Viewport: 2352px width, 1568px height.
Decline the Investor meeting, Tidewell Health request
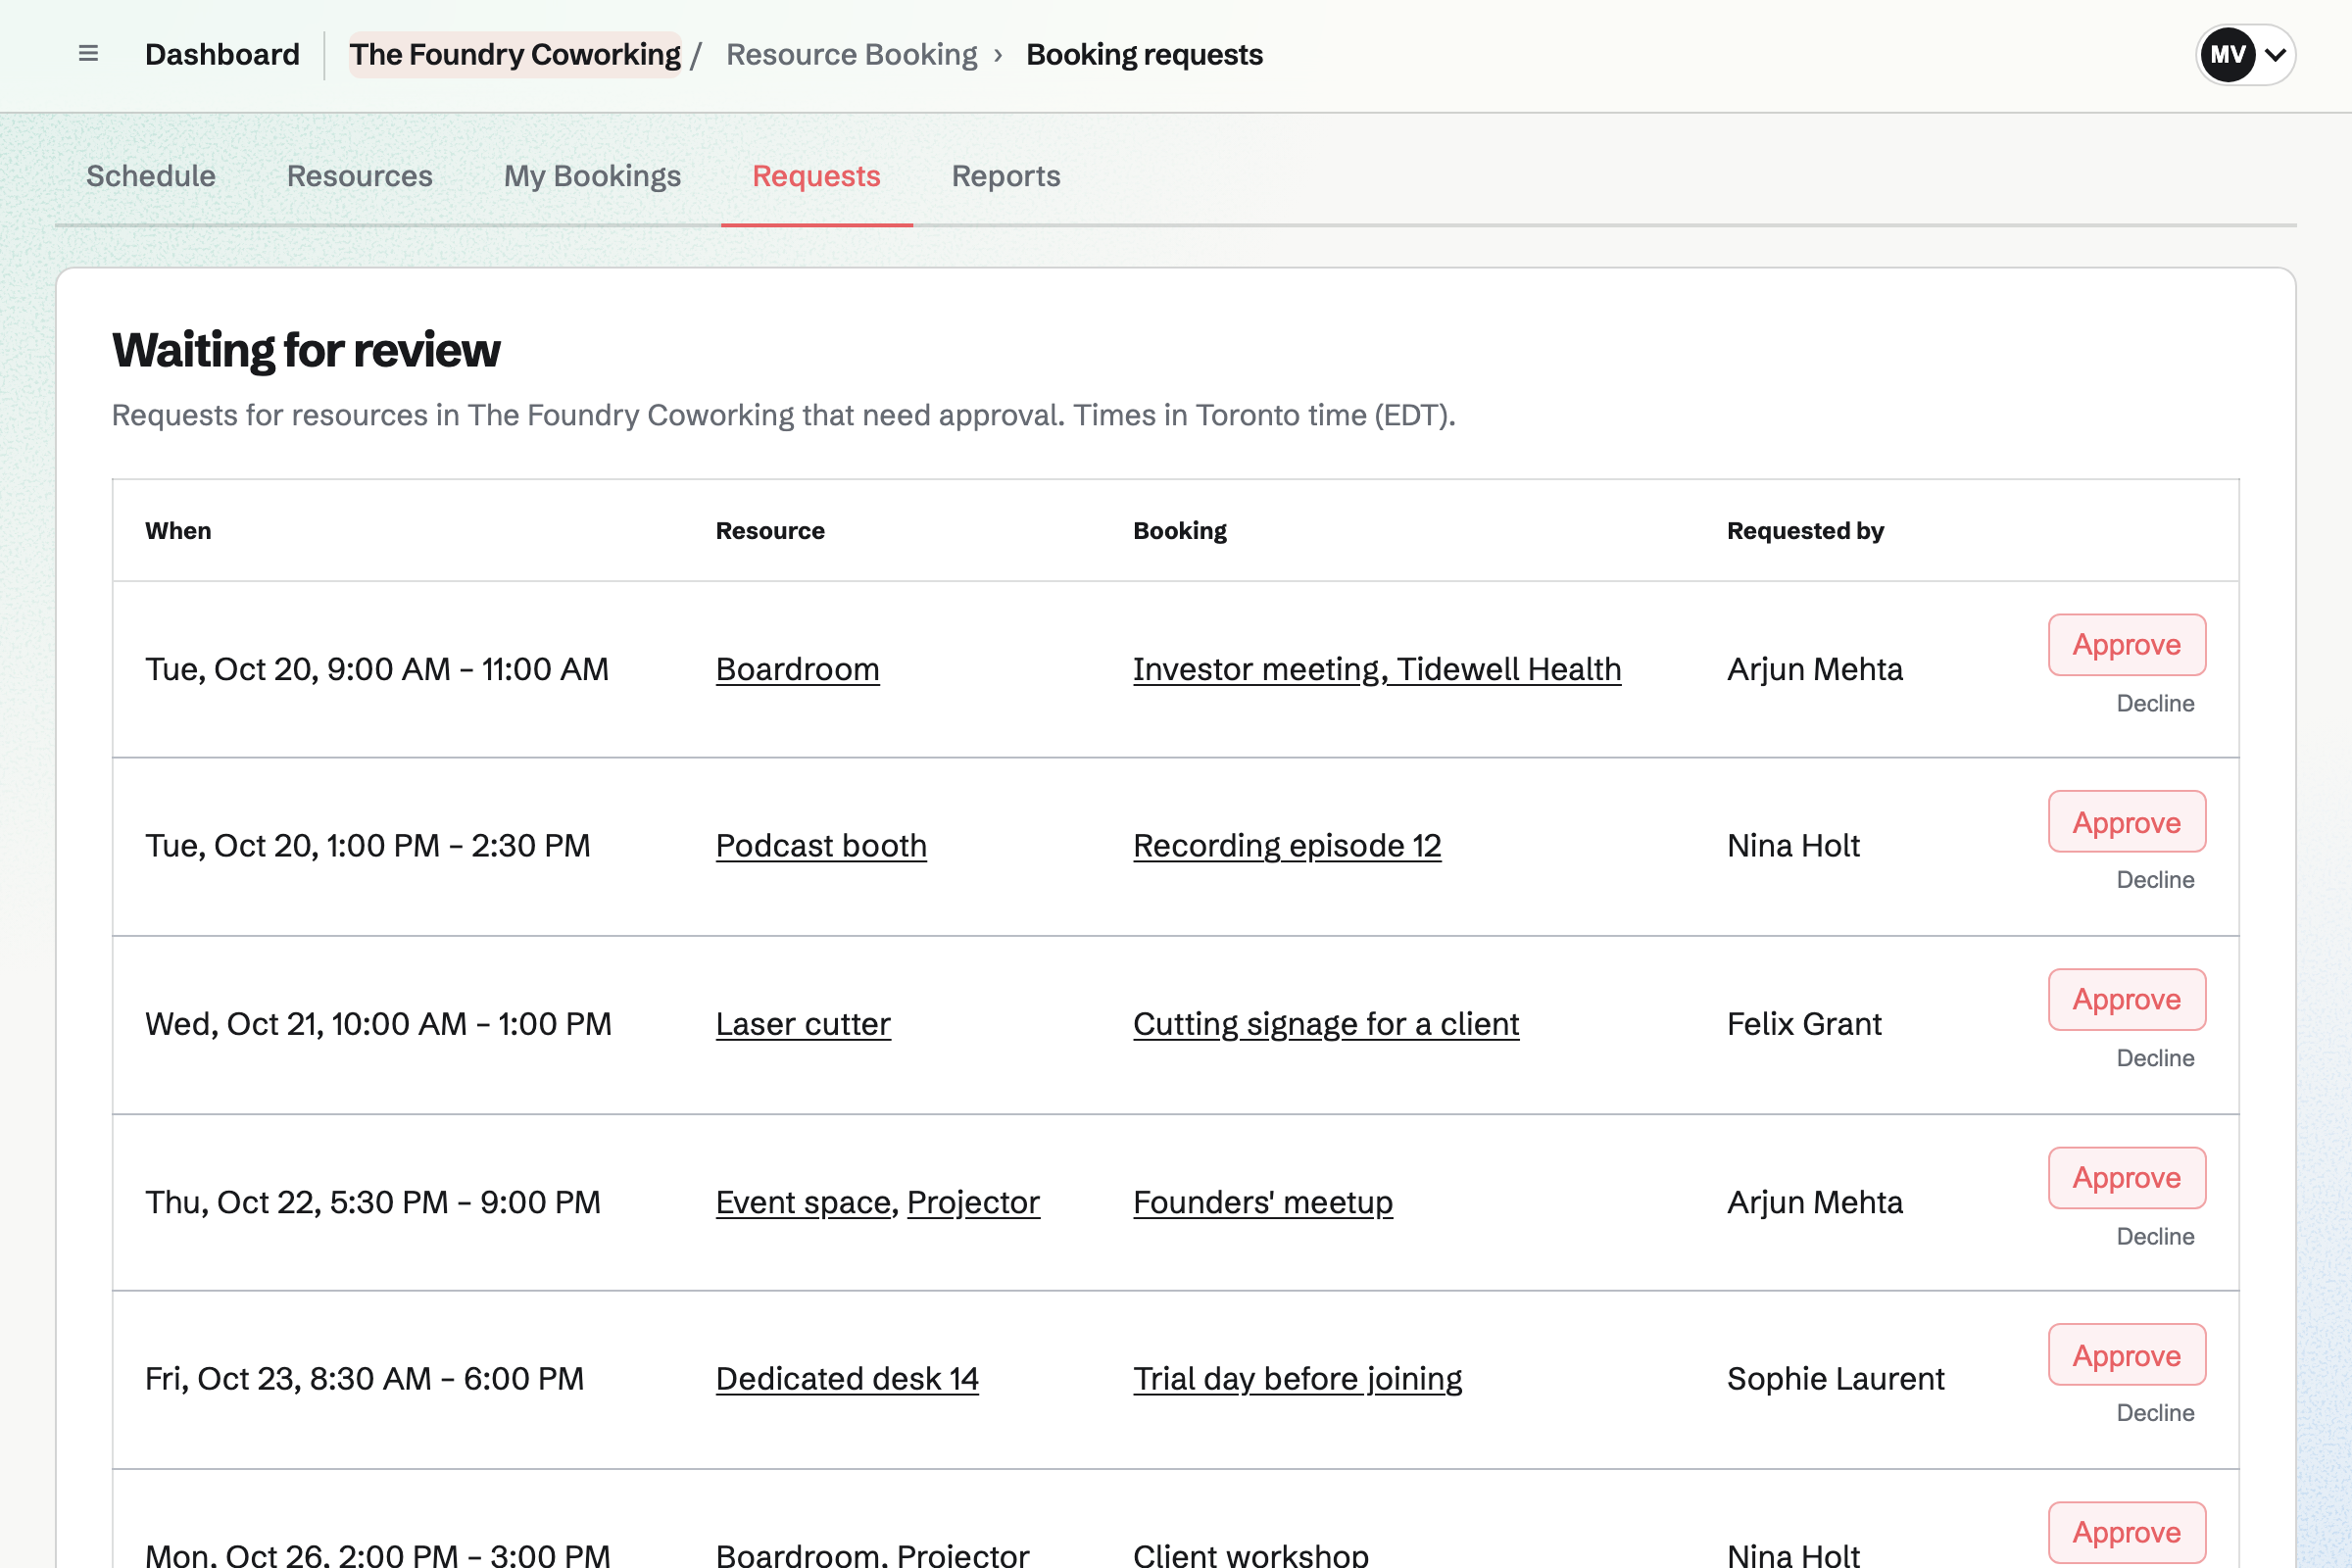tap(2155, 703)
